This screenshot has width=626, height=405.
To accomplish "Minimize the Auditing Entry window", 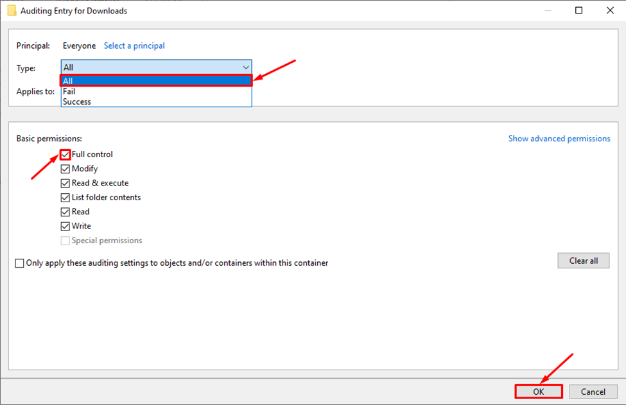I will coord(548,10).
